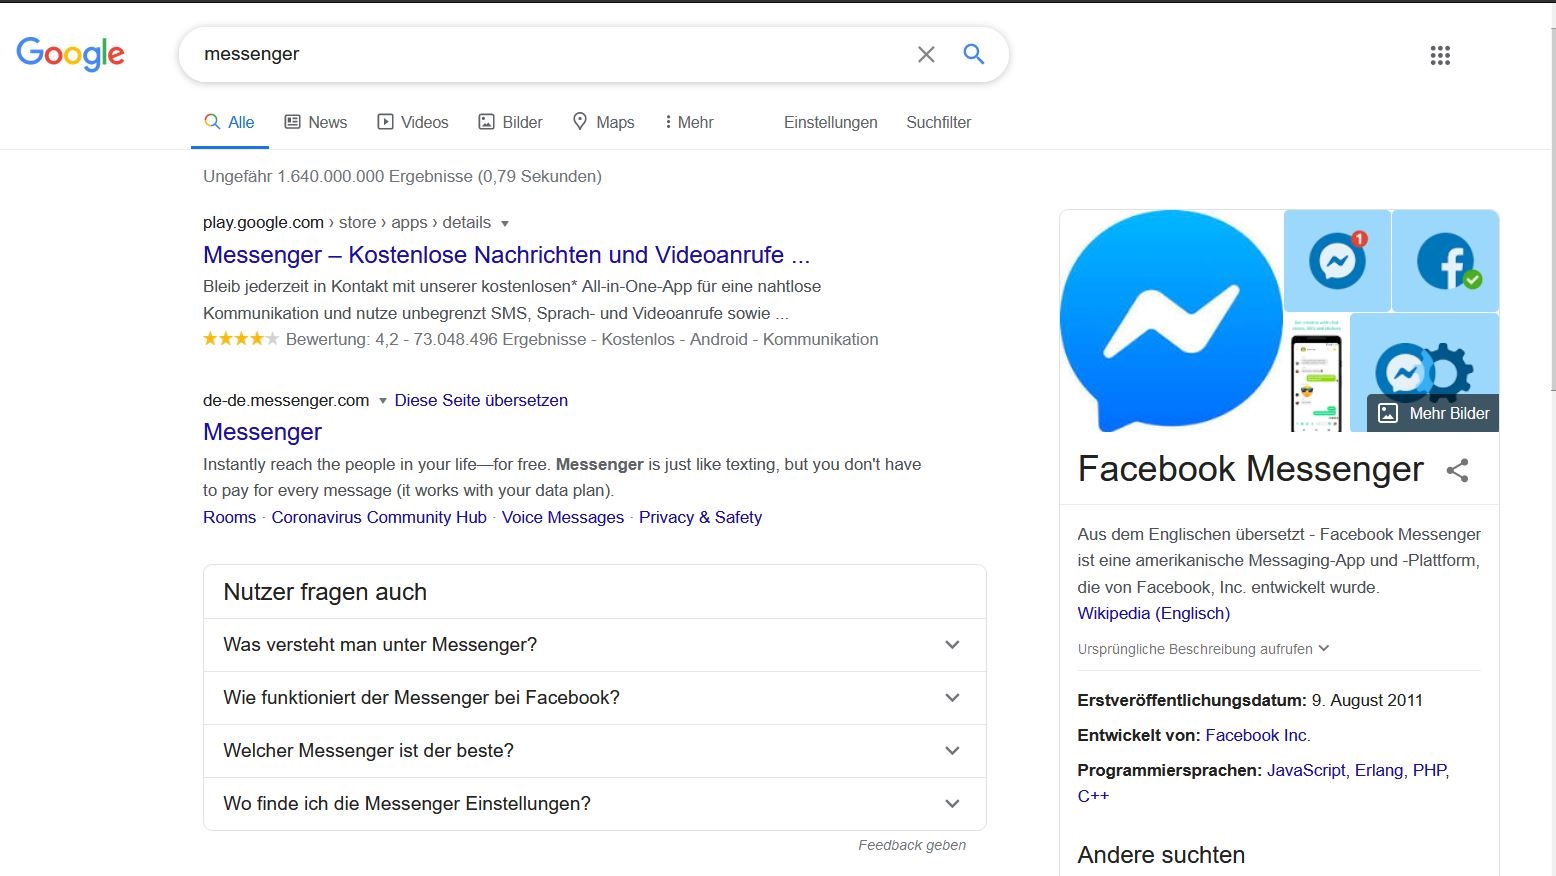Viewport: 1556px width, 876px height.
Task: Click the share icon beside Facebook Messenger
Action: pos(1457,470)
